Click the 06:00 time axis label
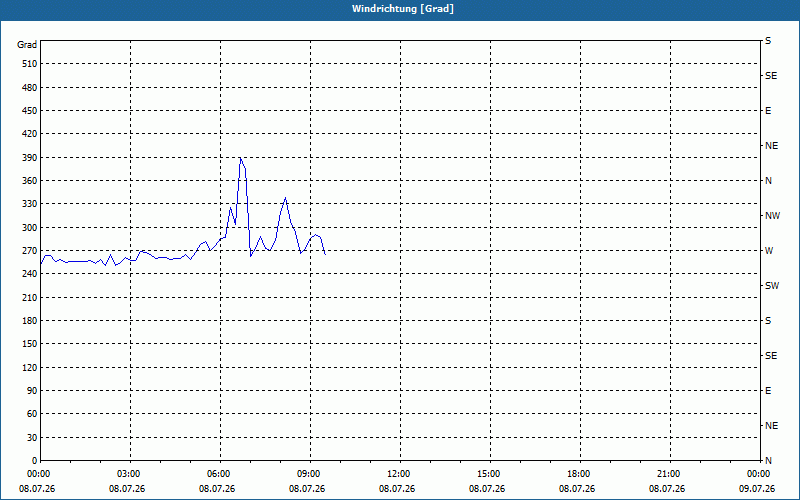 coord(220,474)
